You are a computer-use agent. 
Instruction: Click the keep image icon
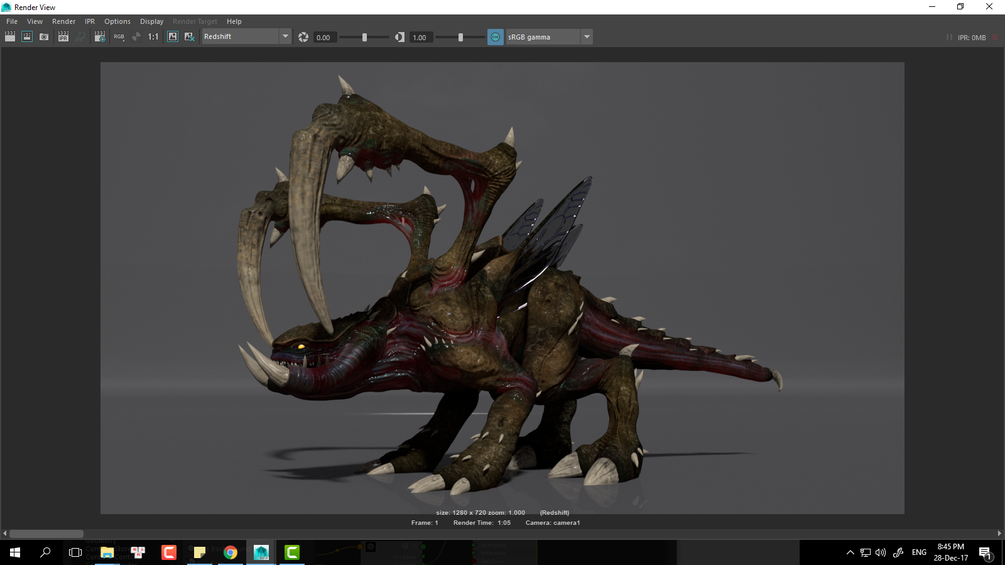point(172,37)
